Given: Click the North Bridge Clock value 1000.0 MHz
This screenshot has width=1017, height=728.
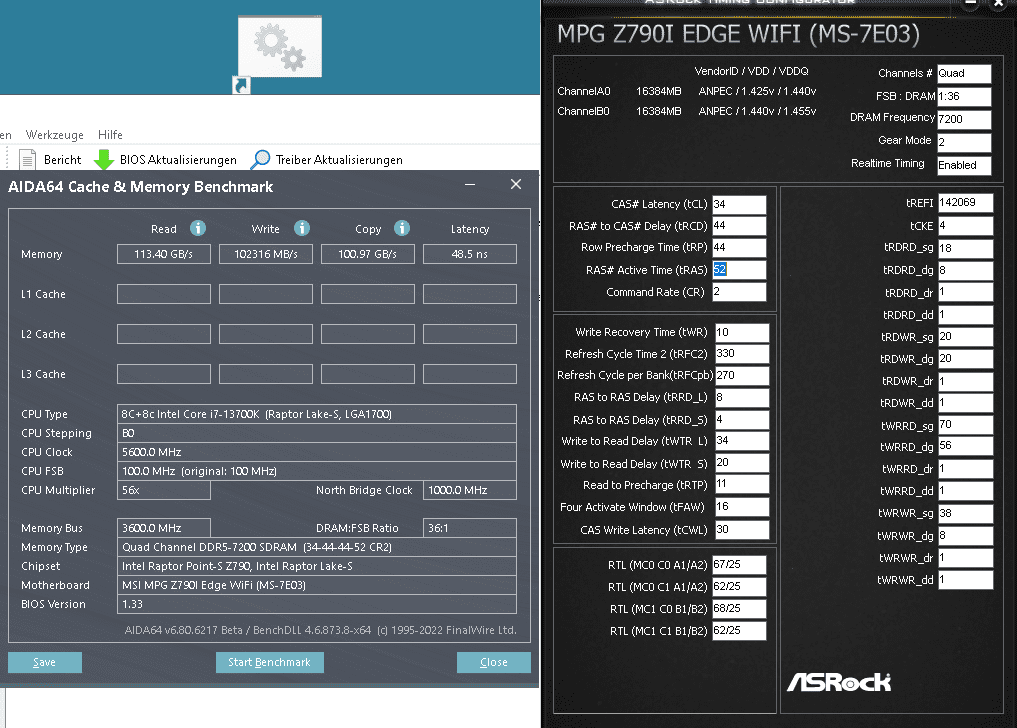Looking at the screenshot, I should [470, 490].
